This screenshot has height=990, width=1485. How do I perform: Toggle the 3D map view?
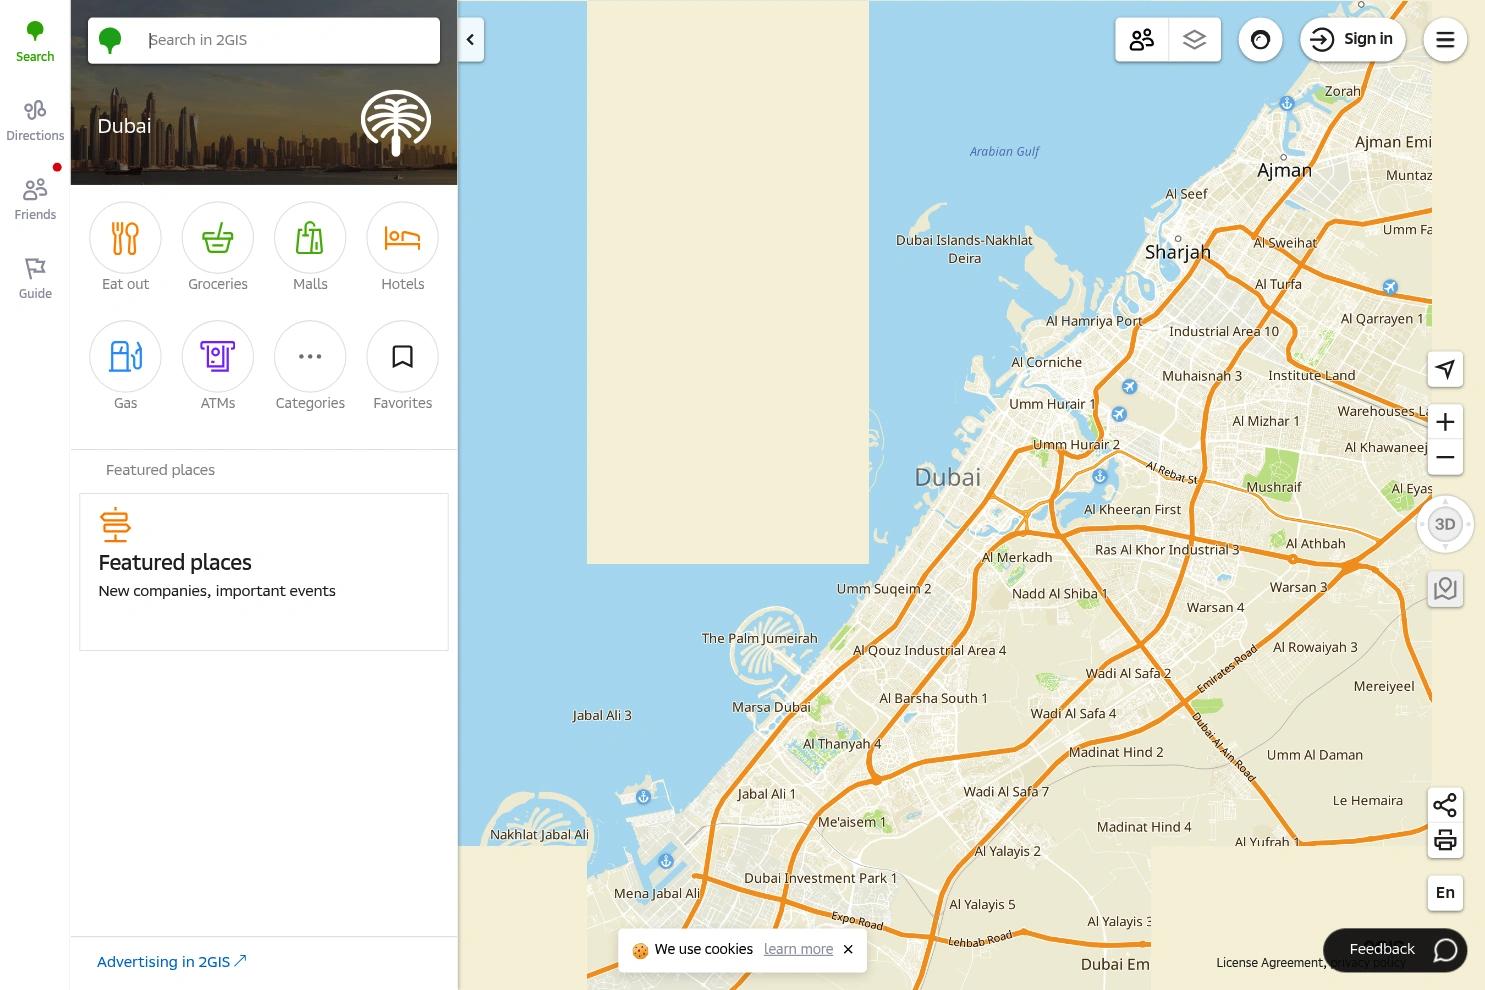(x=1445, y=523)
